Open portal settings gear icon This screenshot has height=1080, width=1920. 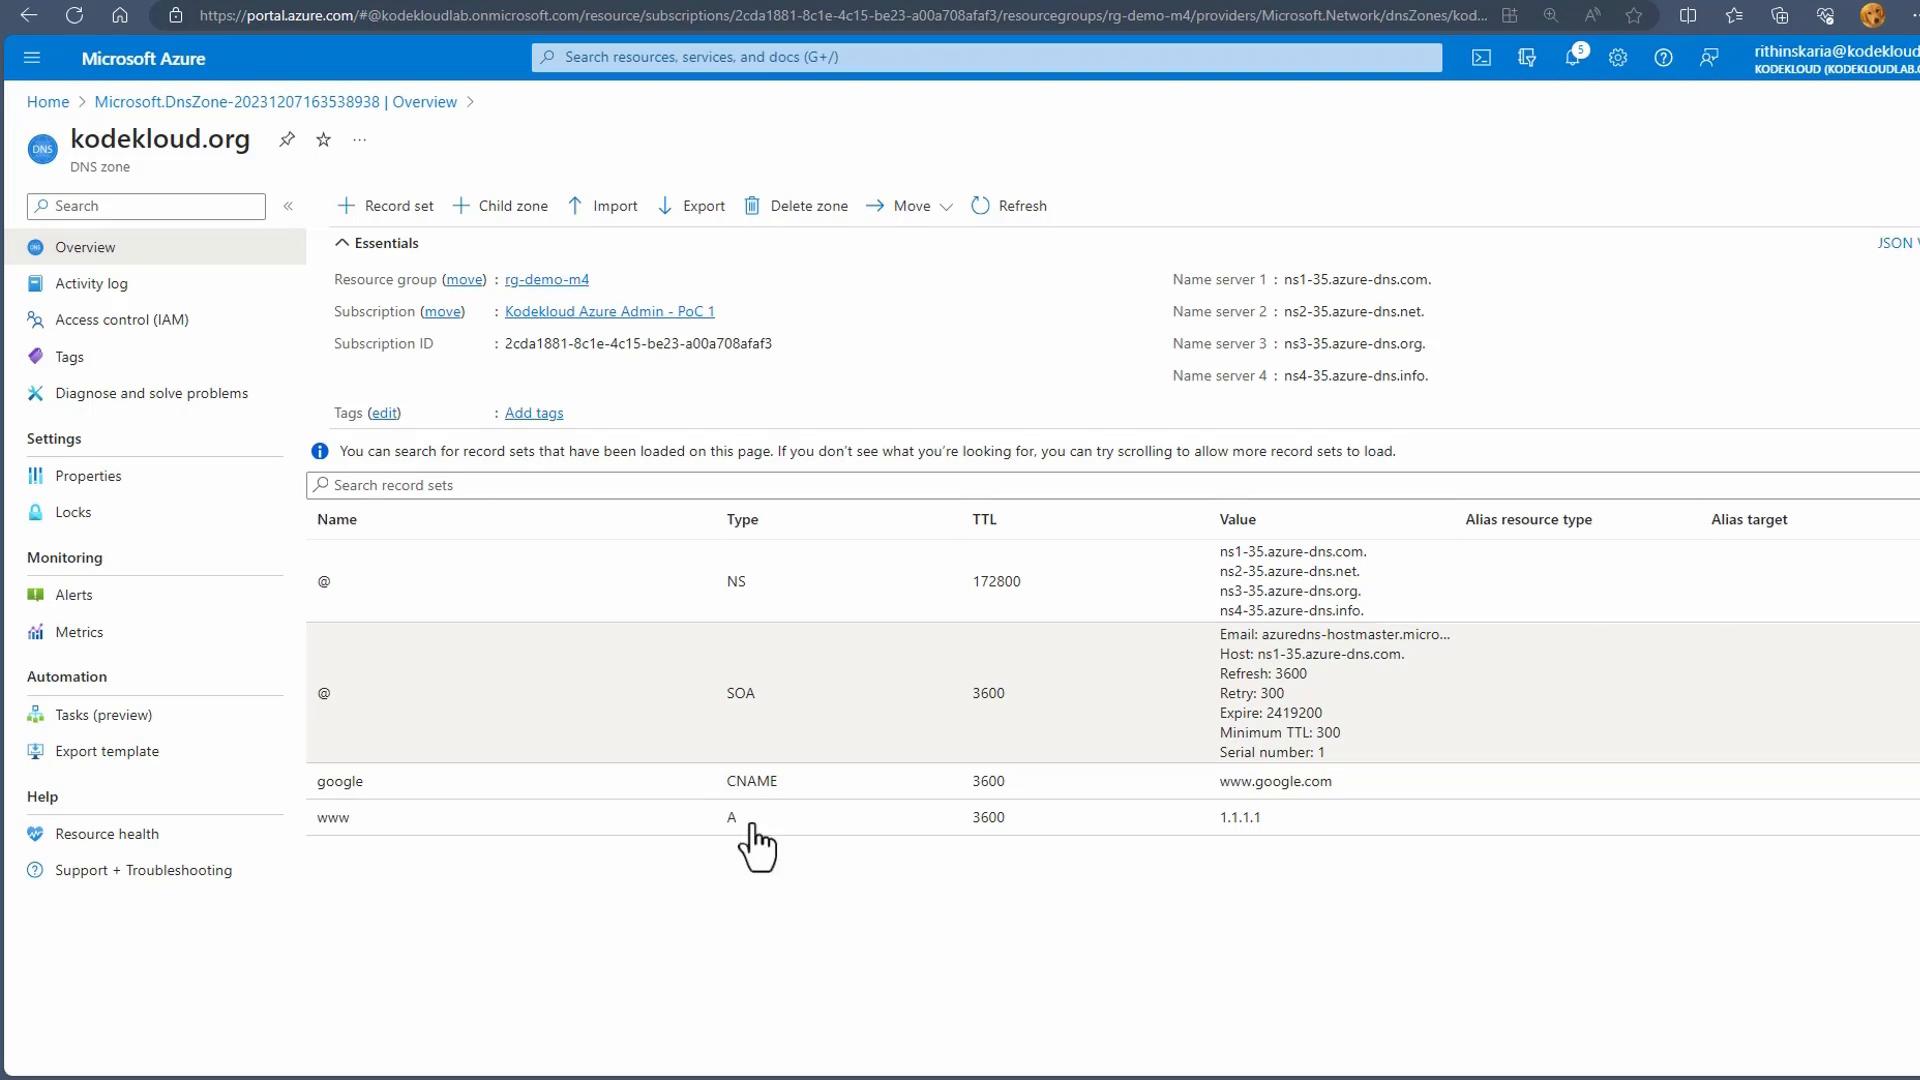tap(1618, 58)
